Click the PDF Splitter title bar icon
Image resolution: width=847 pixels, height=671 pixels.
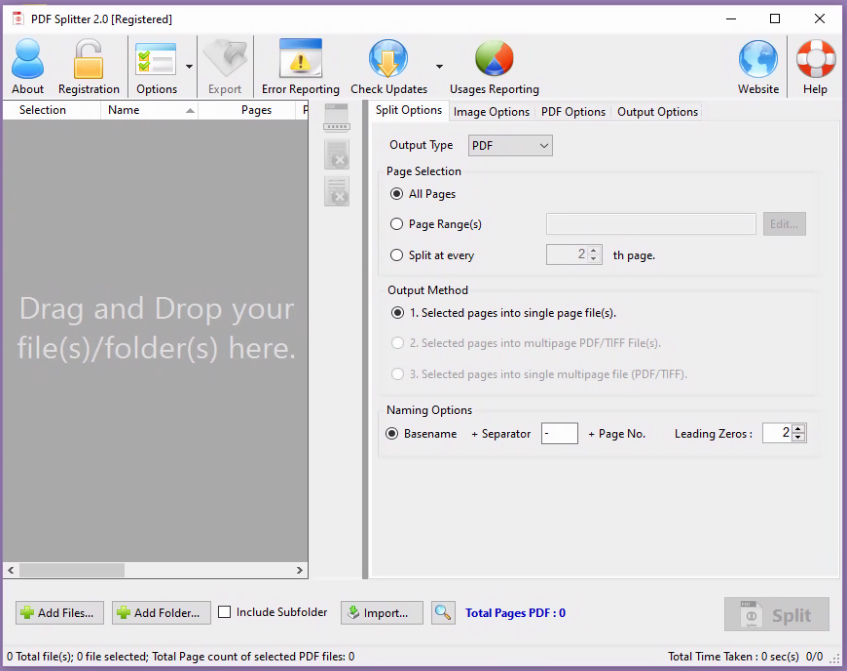click(x=18, y=19)
